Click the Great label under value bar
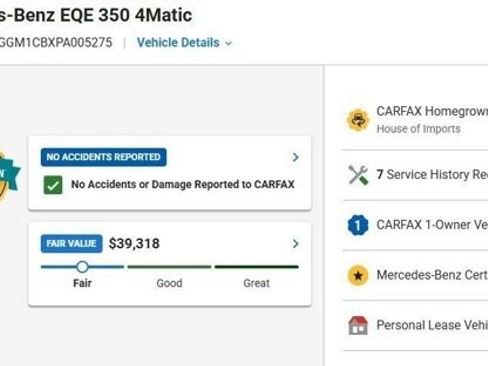This screenshot has width=488, height=366. point(256,283)
